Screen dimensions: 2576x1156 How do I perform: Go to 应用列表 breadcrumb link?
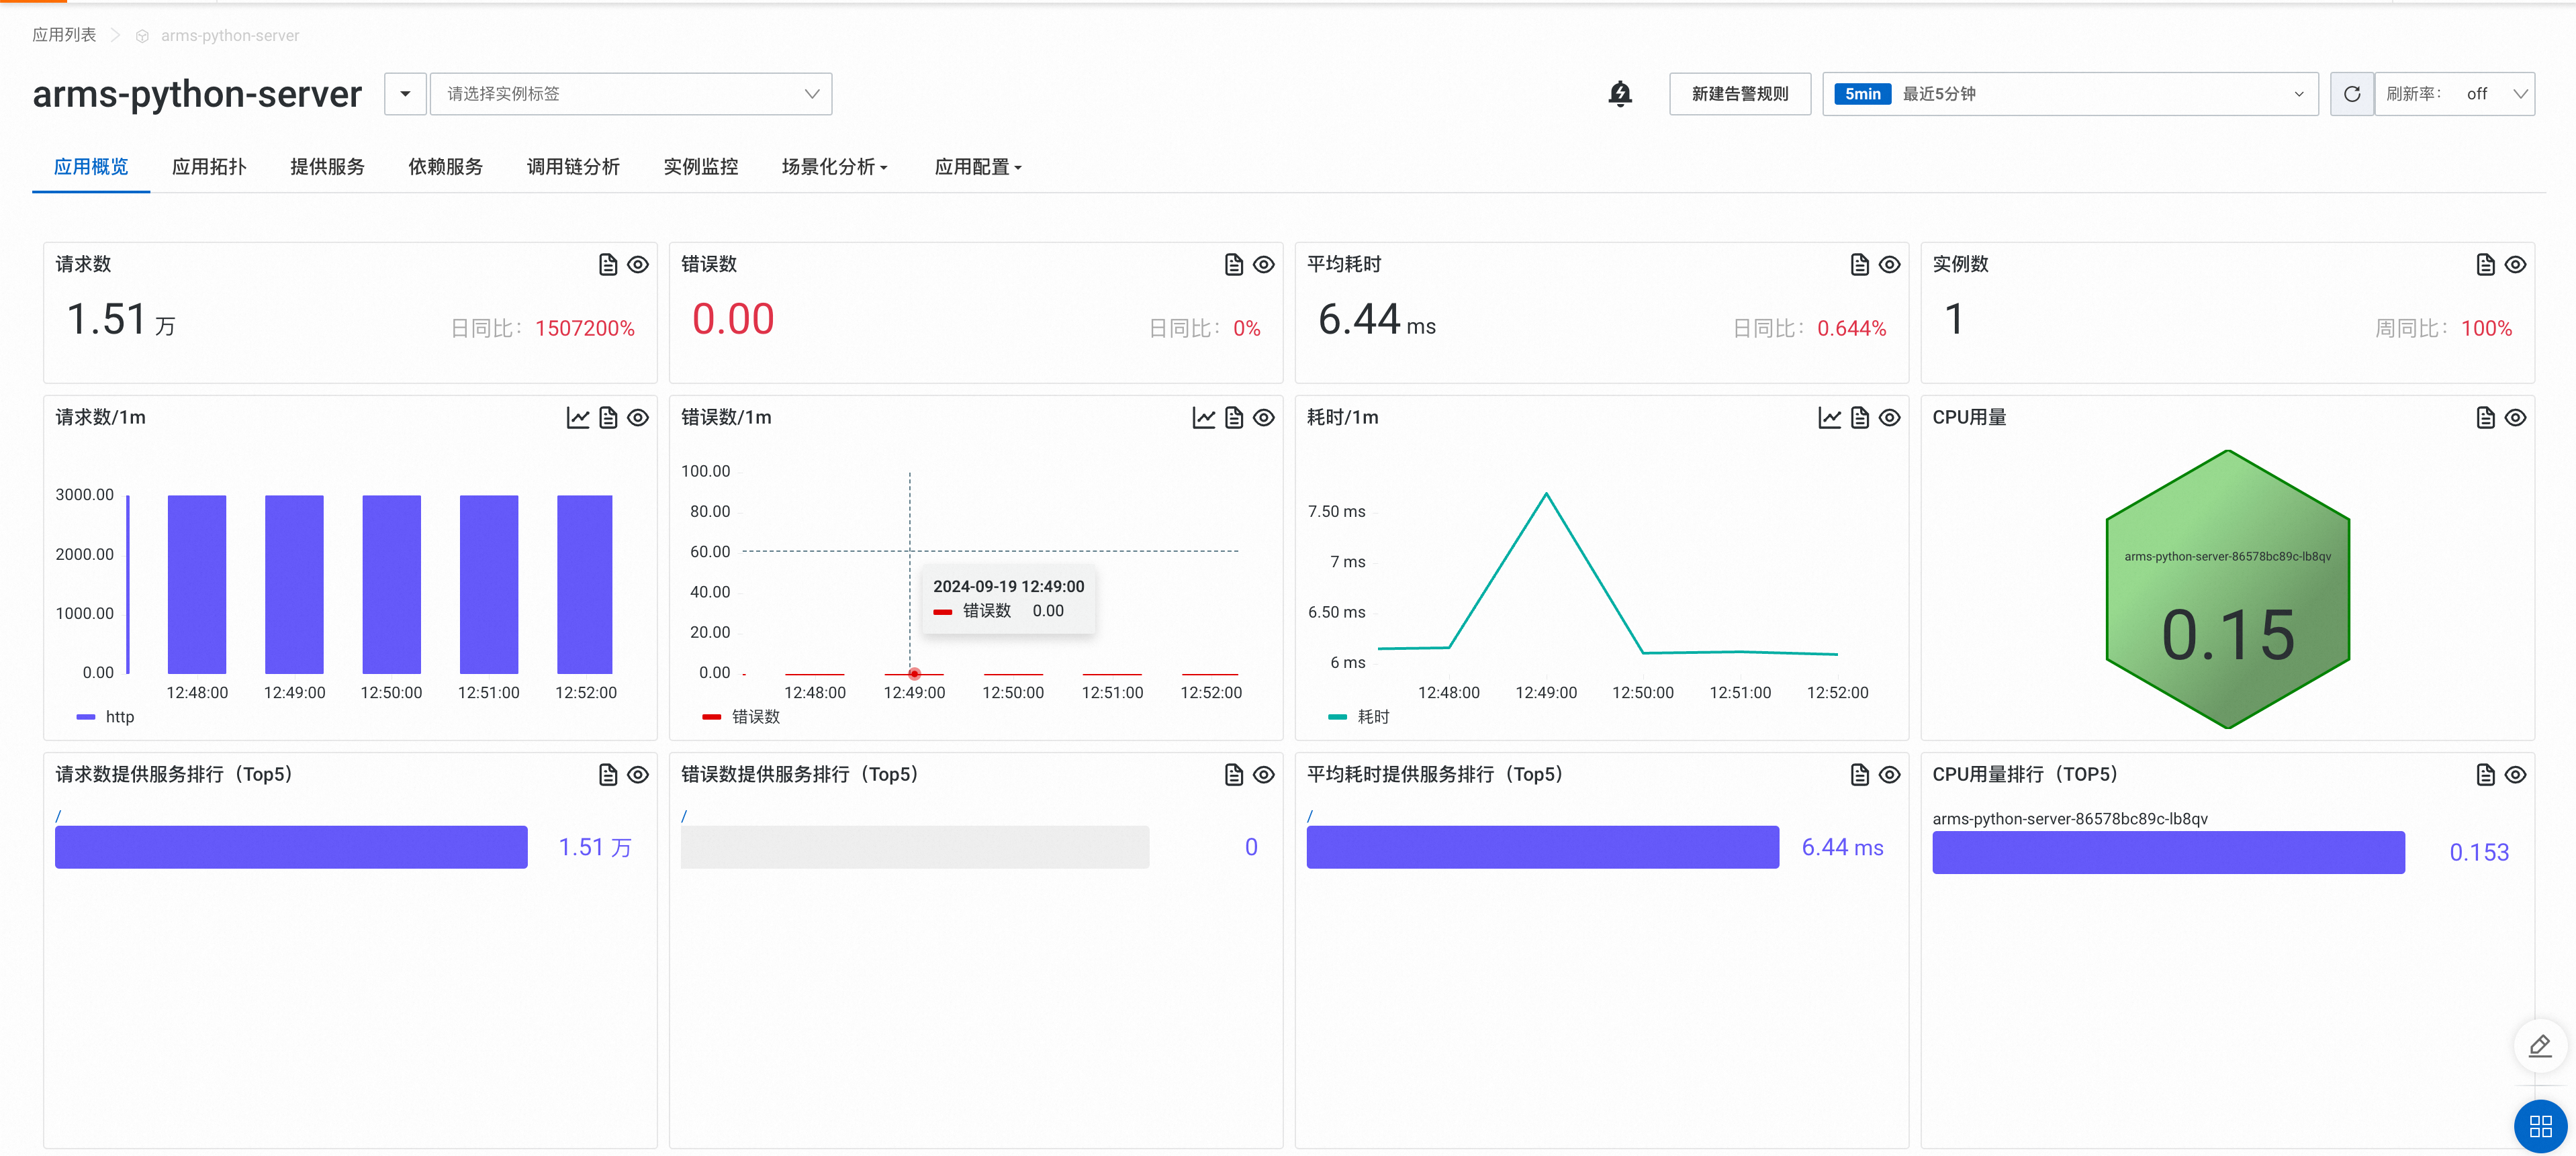click(x=64, y=35)
